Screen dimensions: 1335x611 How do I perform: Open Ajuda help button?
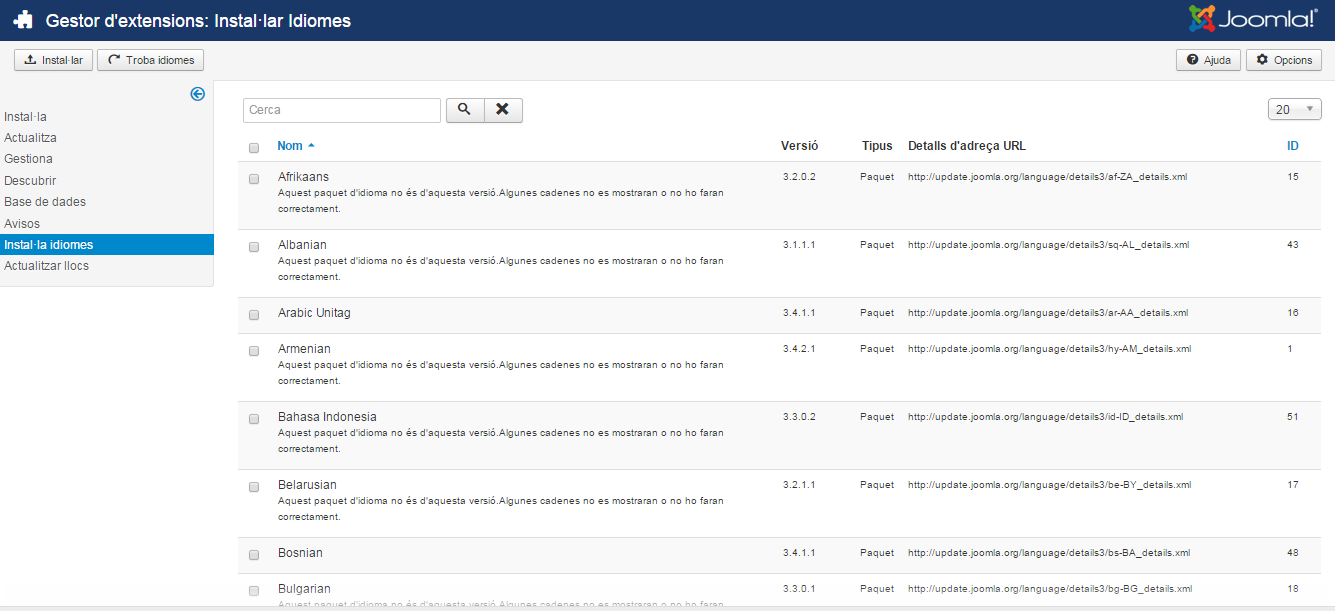(x=1208, y=60)
